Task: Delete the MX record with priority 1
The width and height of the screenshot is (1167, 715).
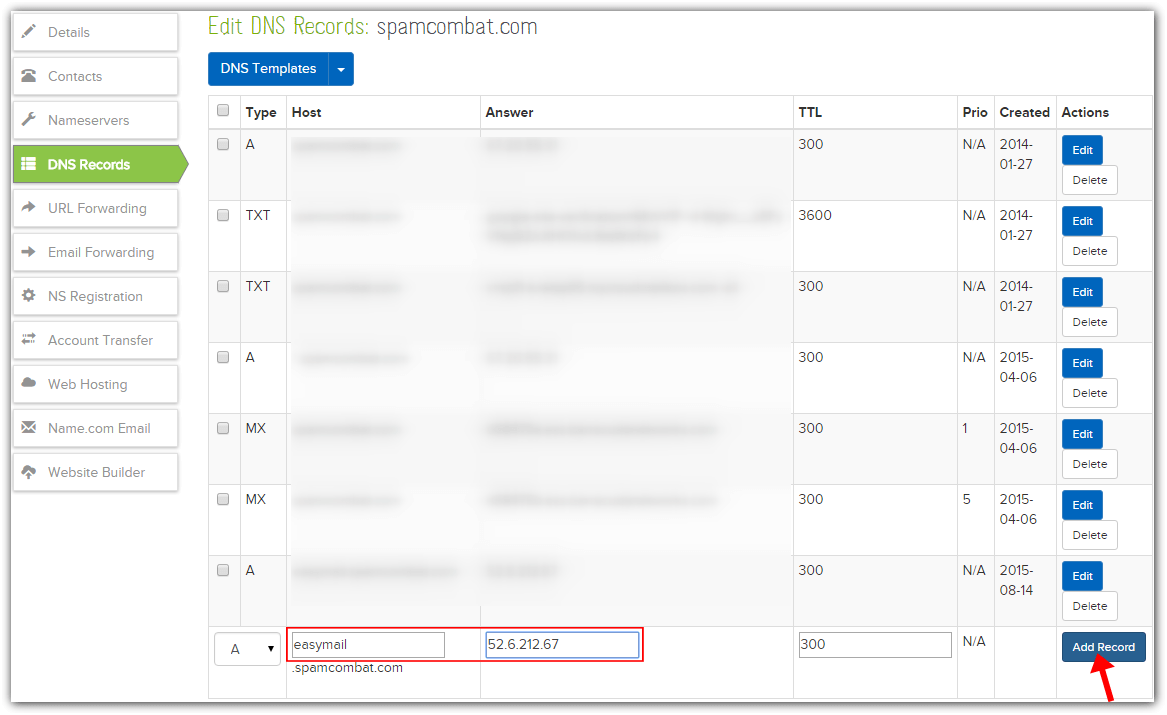Action: pyautogui.click(x=1090, y=464)
